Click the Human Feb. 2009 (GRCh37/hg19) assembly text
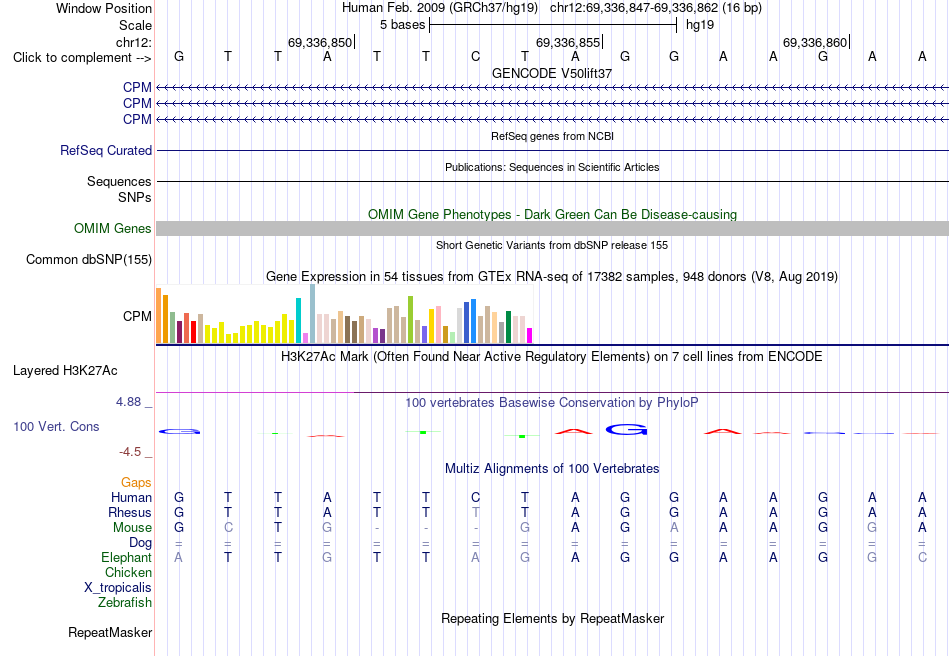The image size is (950, 656). pos(440,8)
